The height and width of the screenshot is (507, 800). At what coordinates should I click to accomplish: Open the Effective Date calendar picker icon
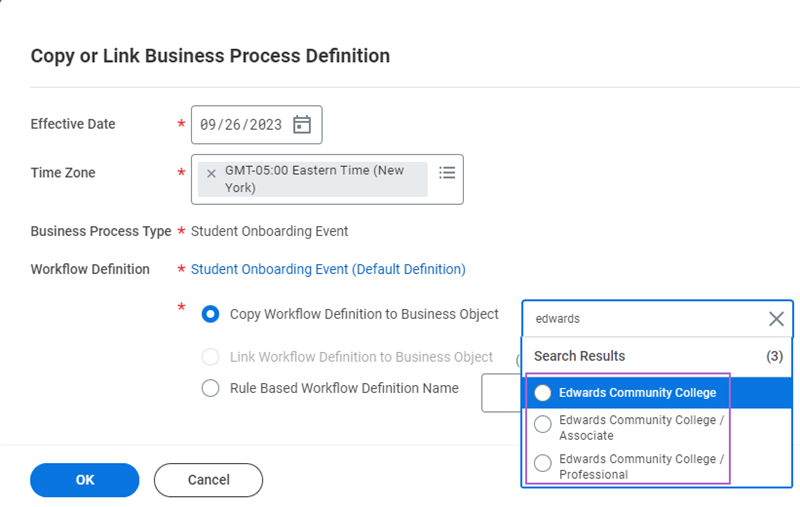pos(302,124)
